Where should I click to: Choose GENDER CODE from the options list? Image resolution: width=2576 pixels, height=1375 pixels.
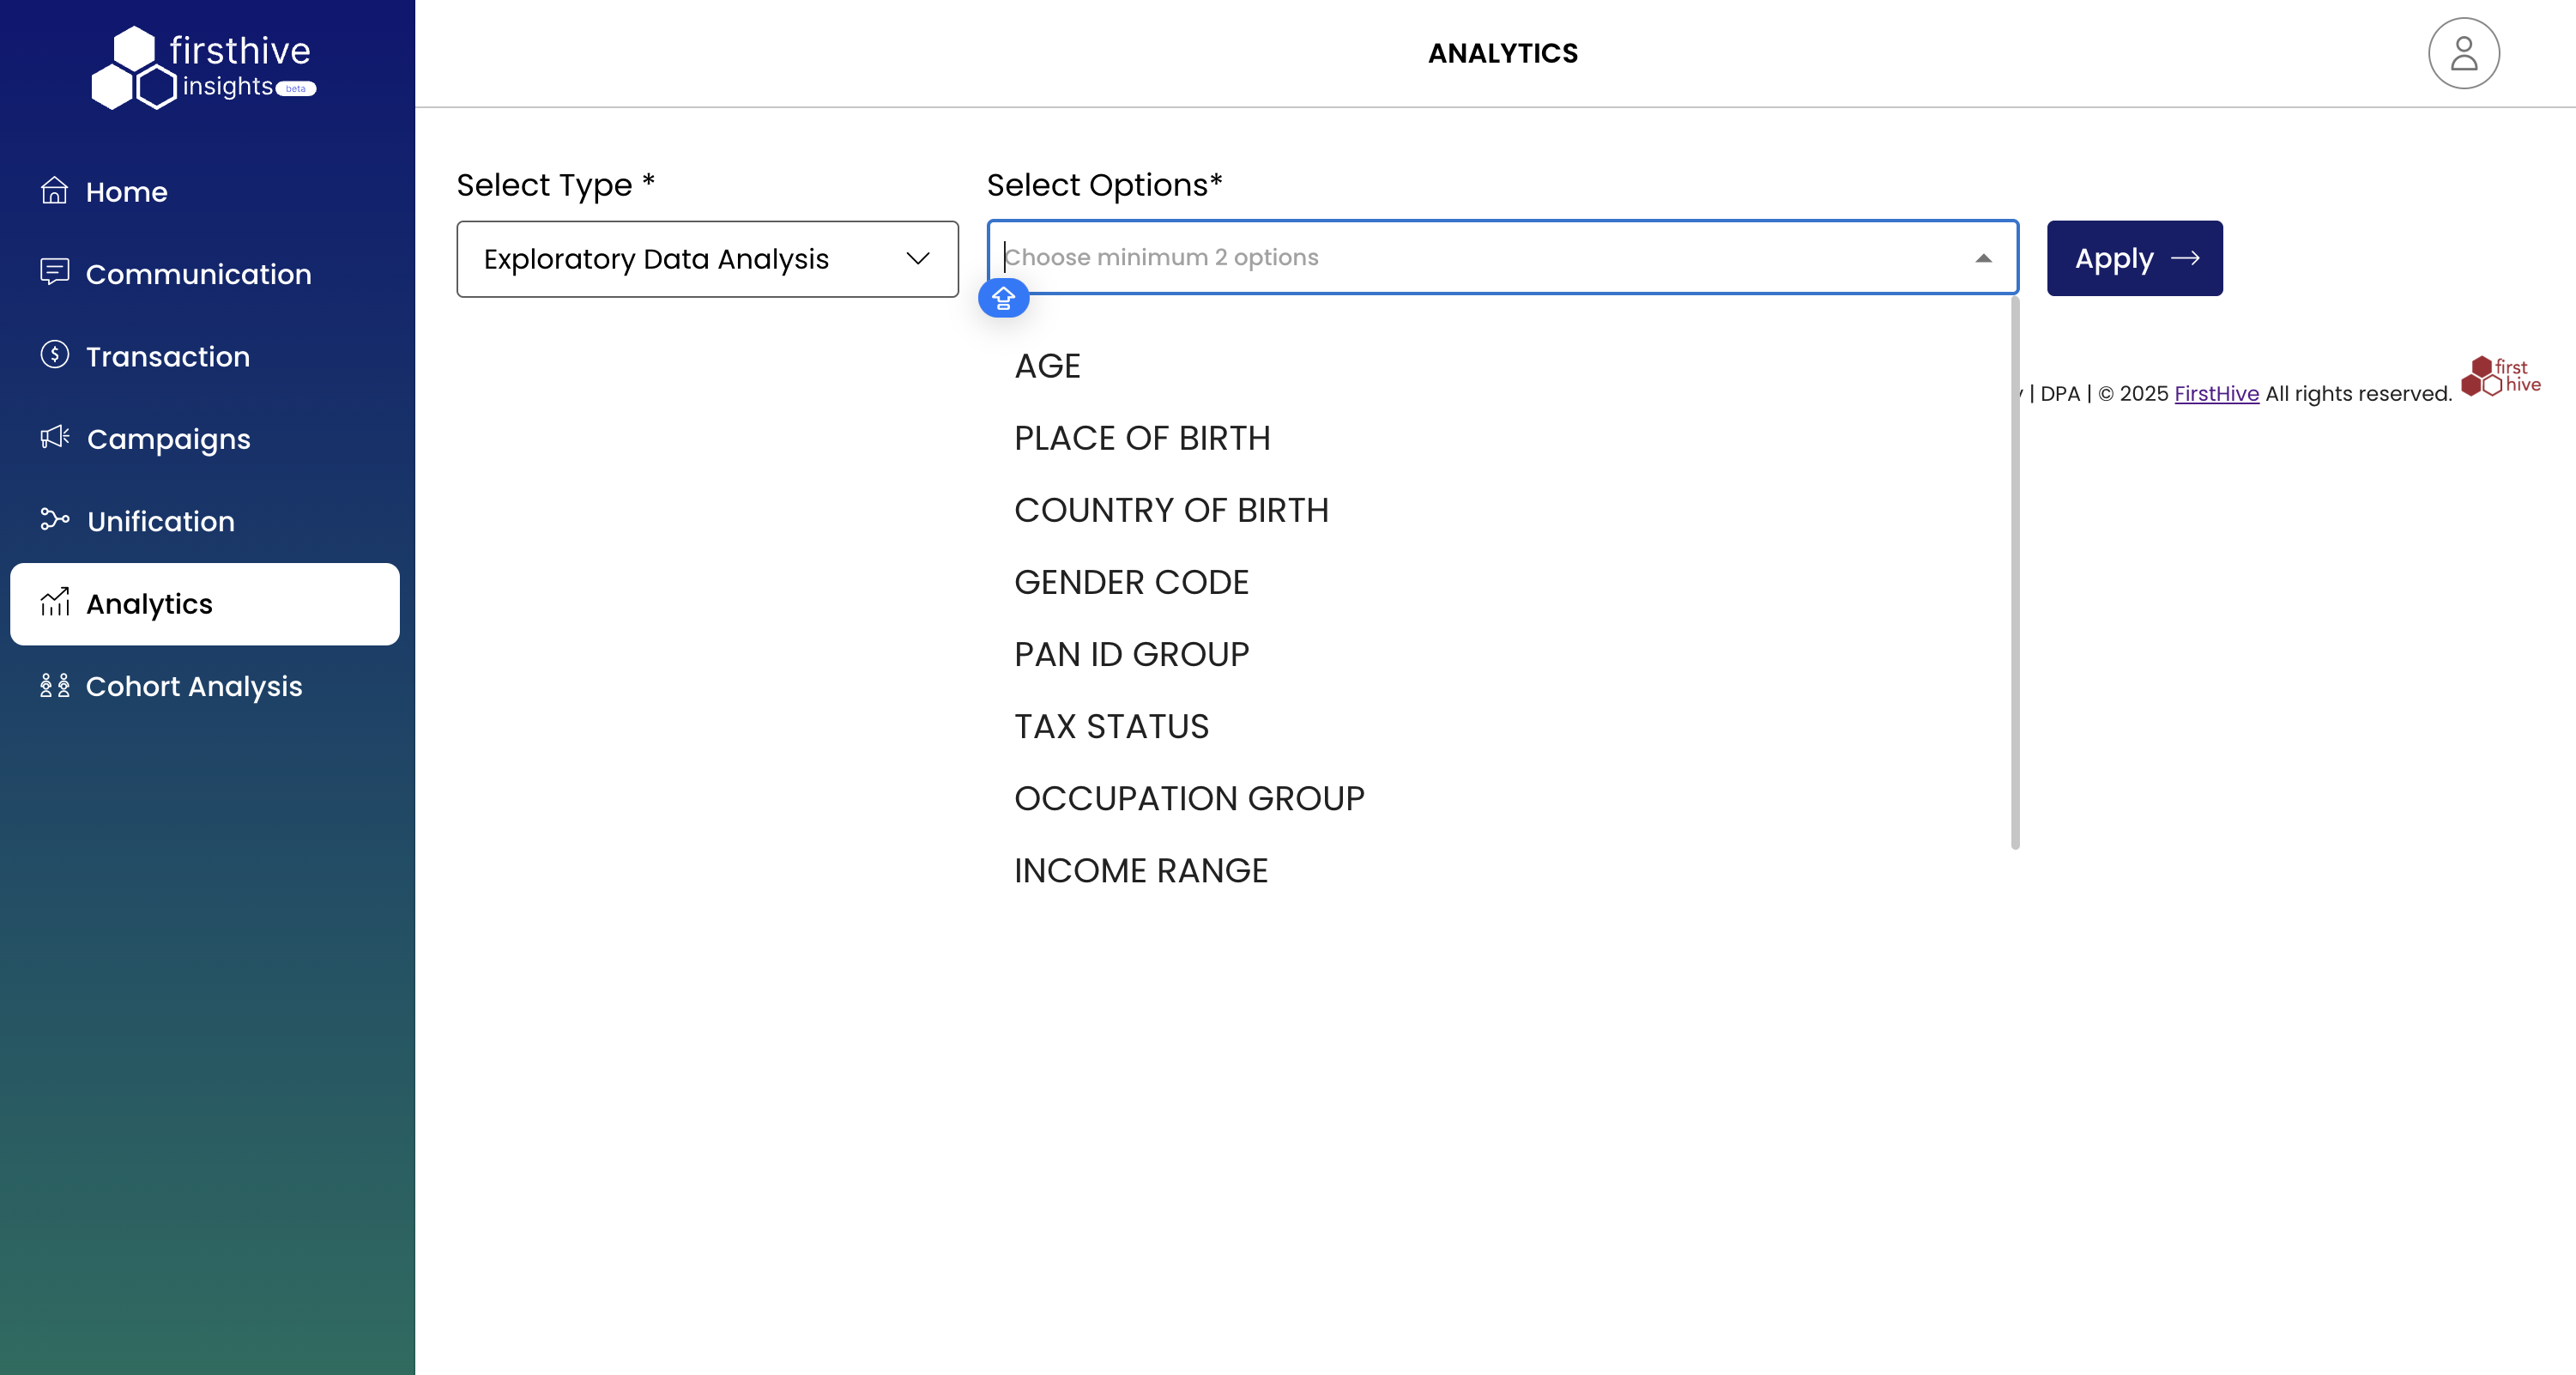[1131, 582]
